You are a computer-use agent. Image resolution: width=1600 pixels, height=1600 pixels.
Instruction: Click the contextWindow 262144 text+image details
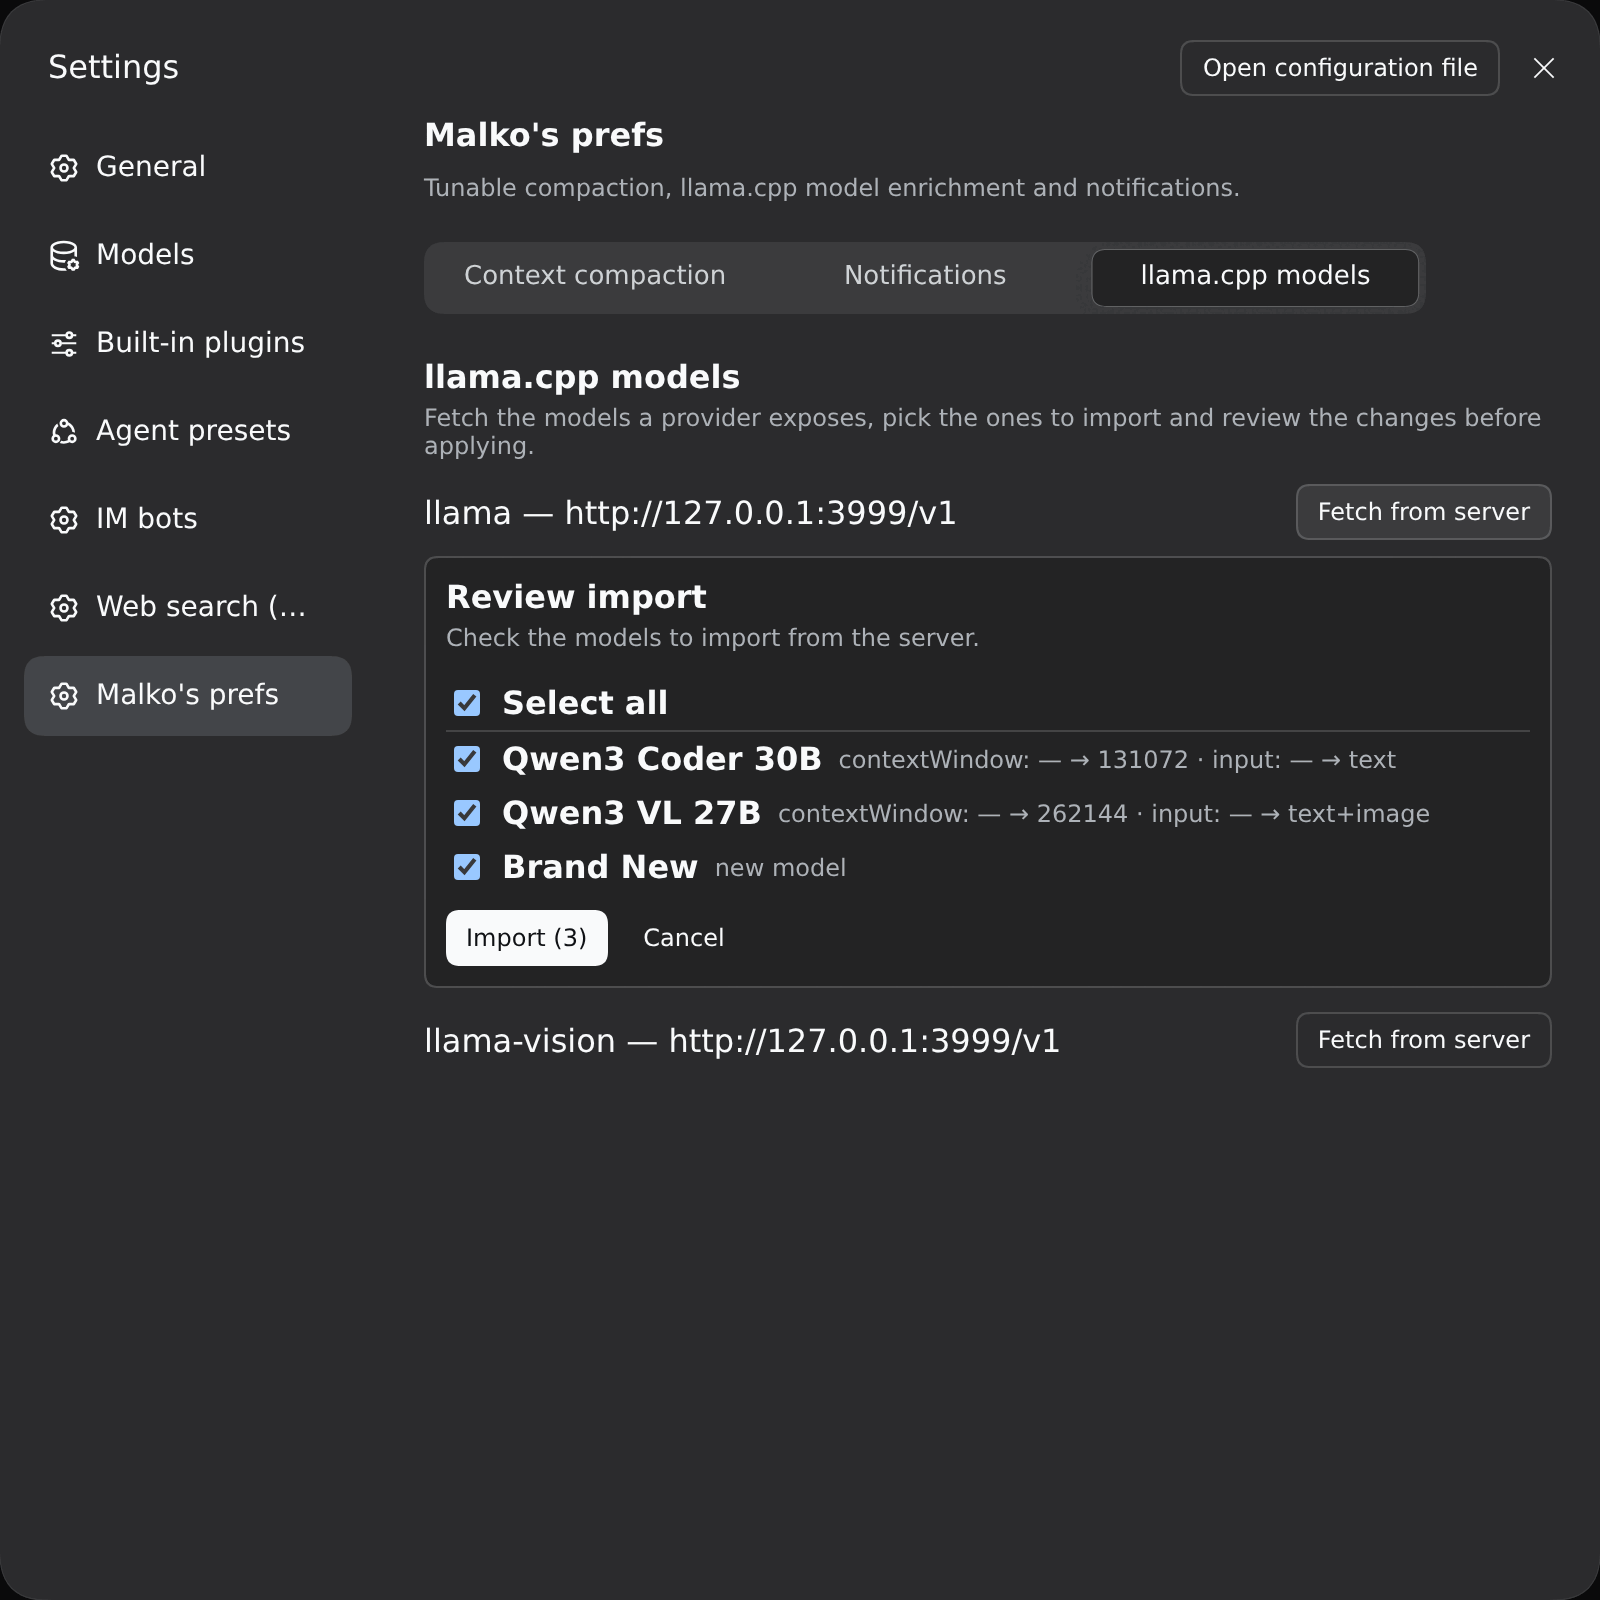(1104, 814)
